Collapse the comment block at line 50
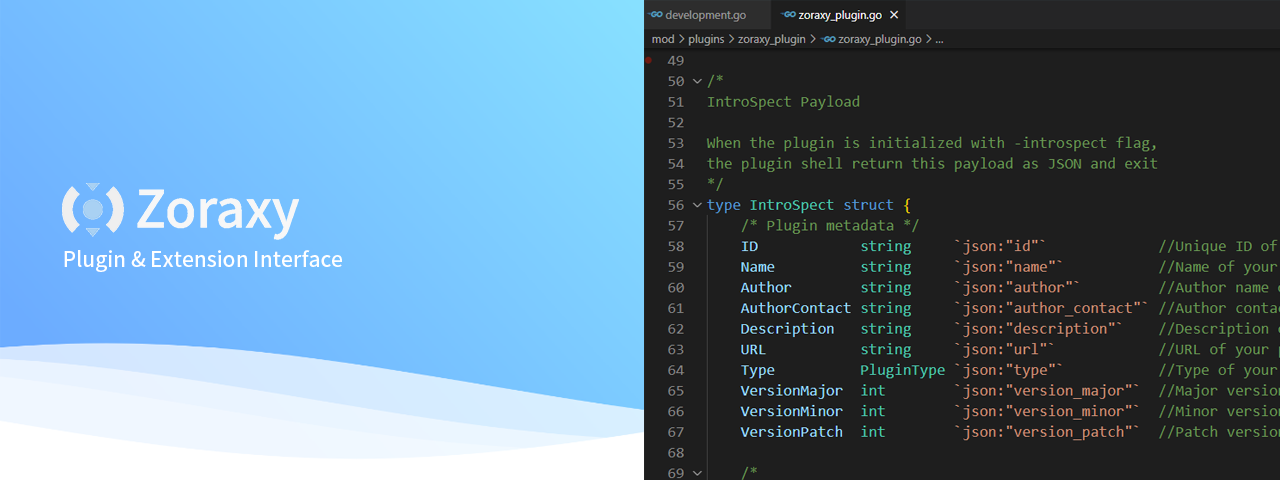The height and width of the screenshot is (480, 1280). point(697,81)
